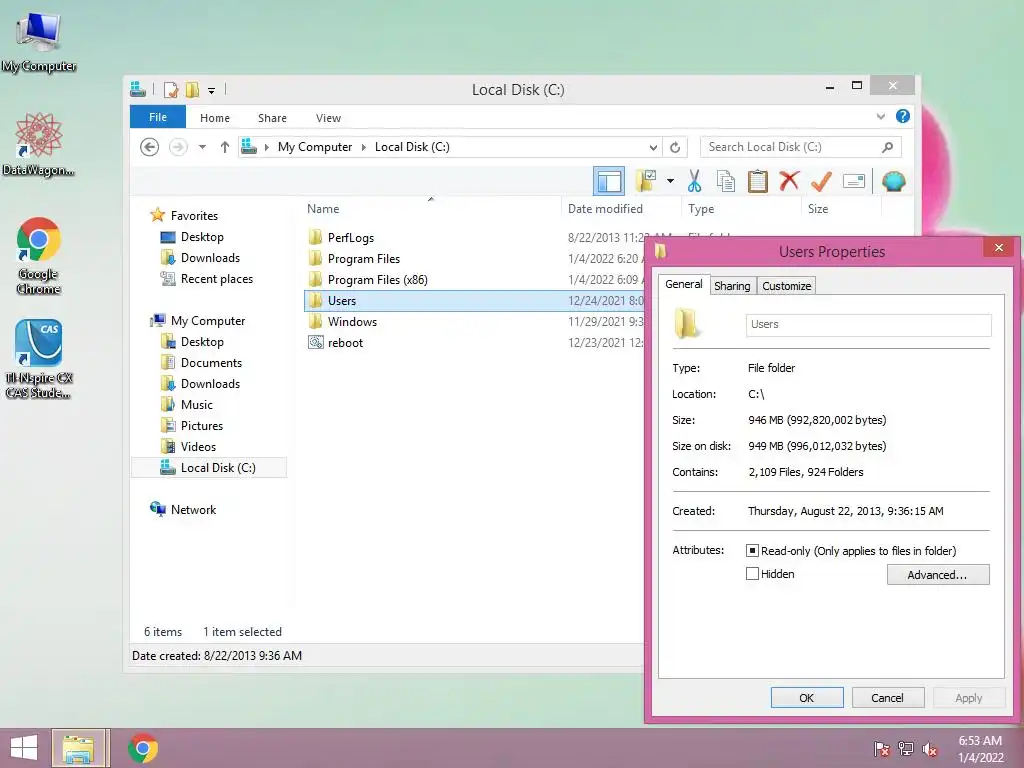Open the Customize Quick Access Toolbar dropdown
The height and width of the screenshot is (768, 1024).
coord(211,90)
